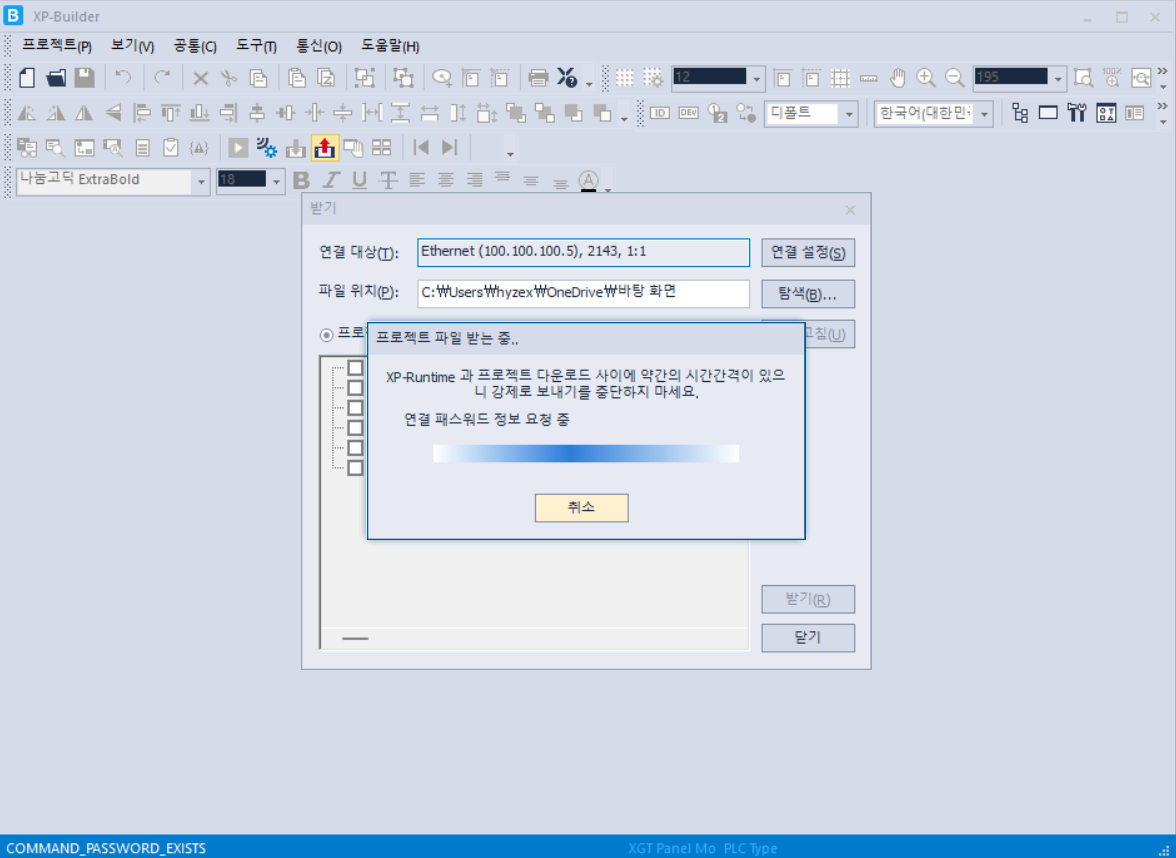Image resolution: width=1176 pixels, height=858 pixels.
Task: Click the Underline U formatting icon
Action: point(359,180)
